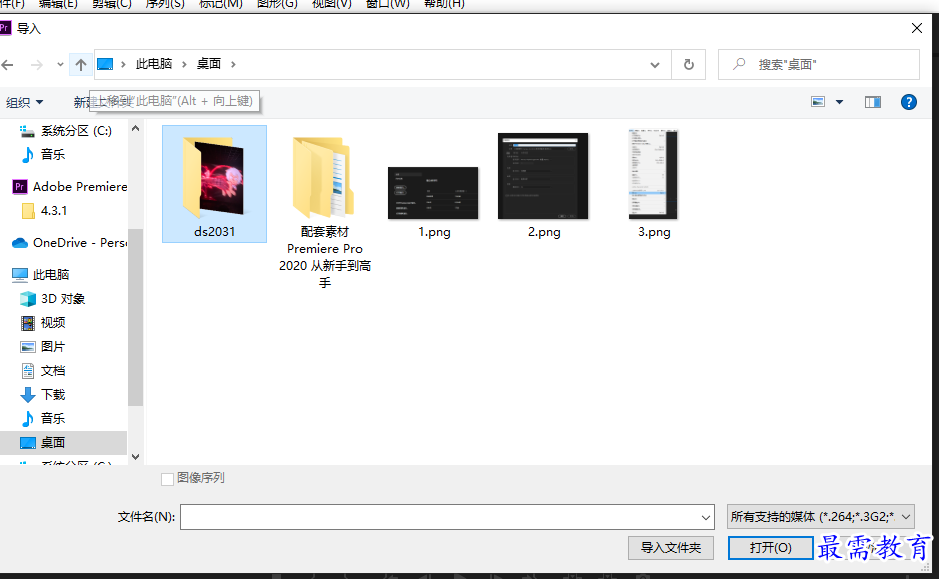The height and width of the screenshot is (579, 939).
Task: Select 桌面 in the address path
Action: [x=209, y=63]
